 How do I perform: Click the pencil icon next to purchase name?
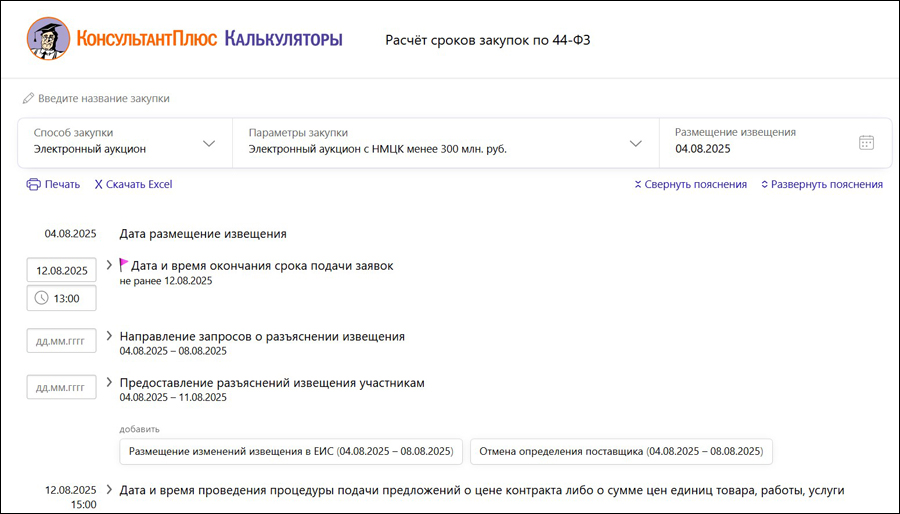[x=28, y=99]
